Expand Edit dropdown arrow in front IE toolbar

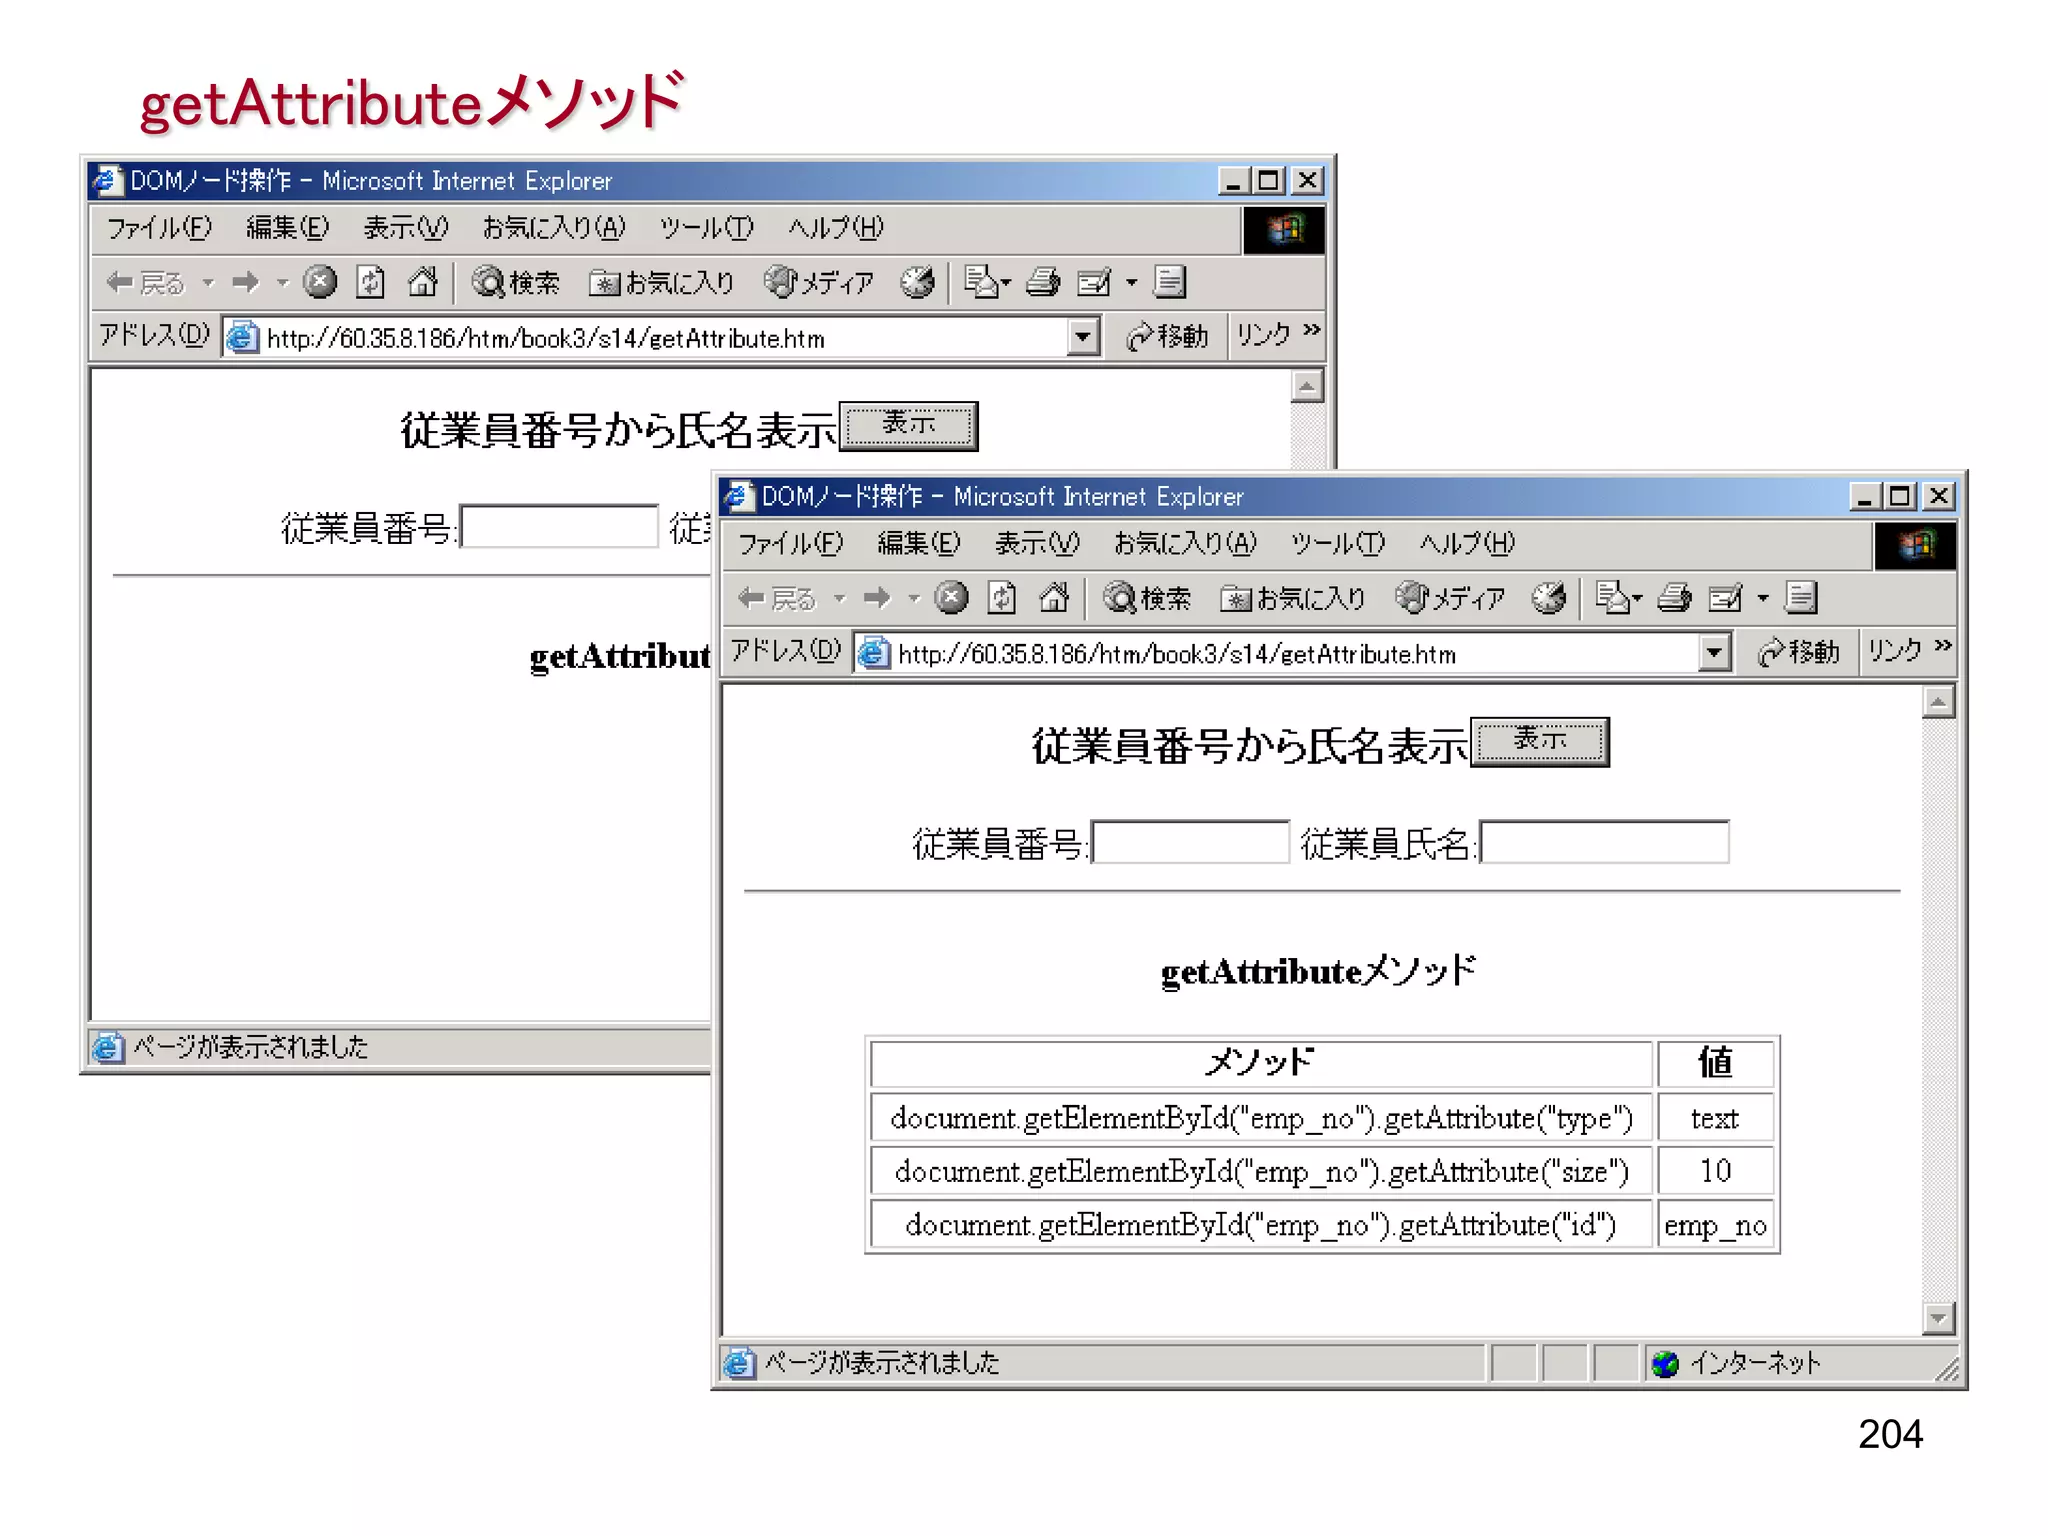pyautogui.click(x=1763, y=599)
